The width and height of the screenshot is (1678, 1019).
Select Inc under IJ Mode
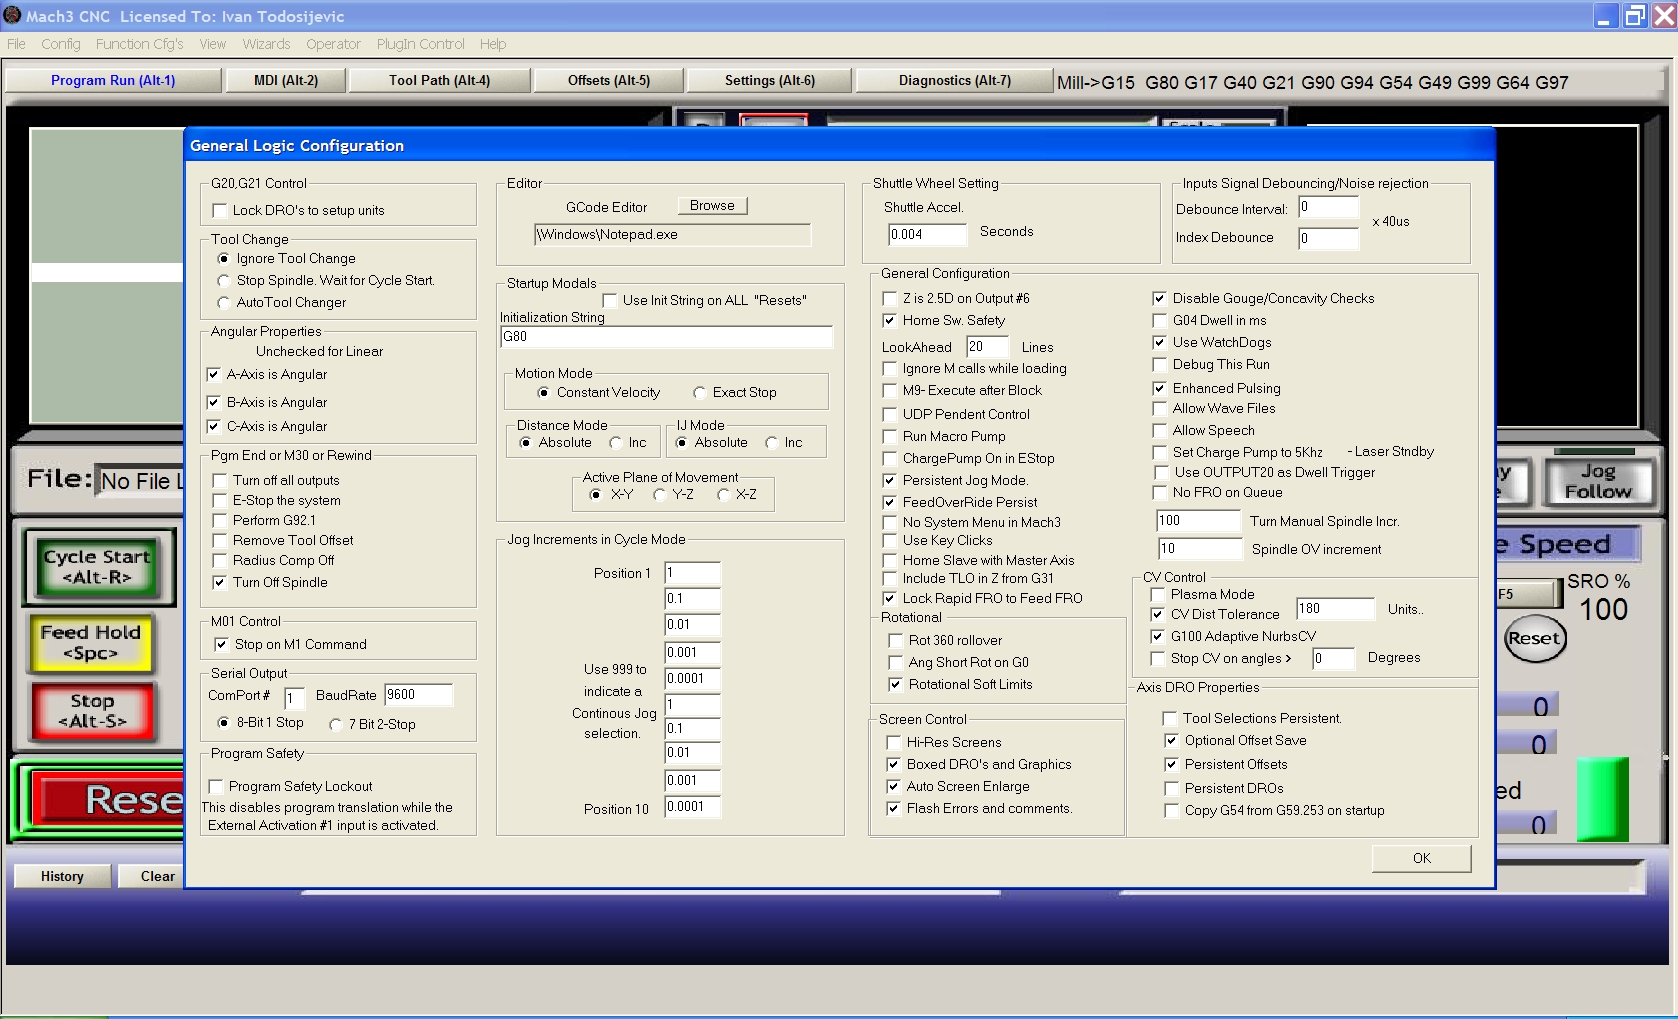coord(772,443)
